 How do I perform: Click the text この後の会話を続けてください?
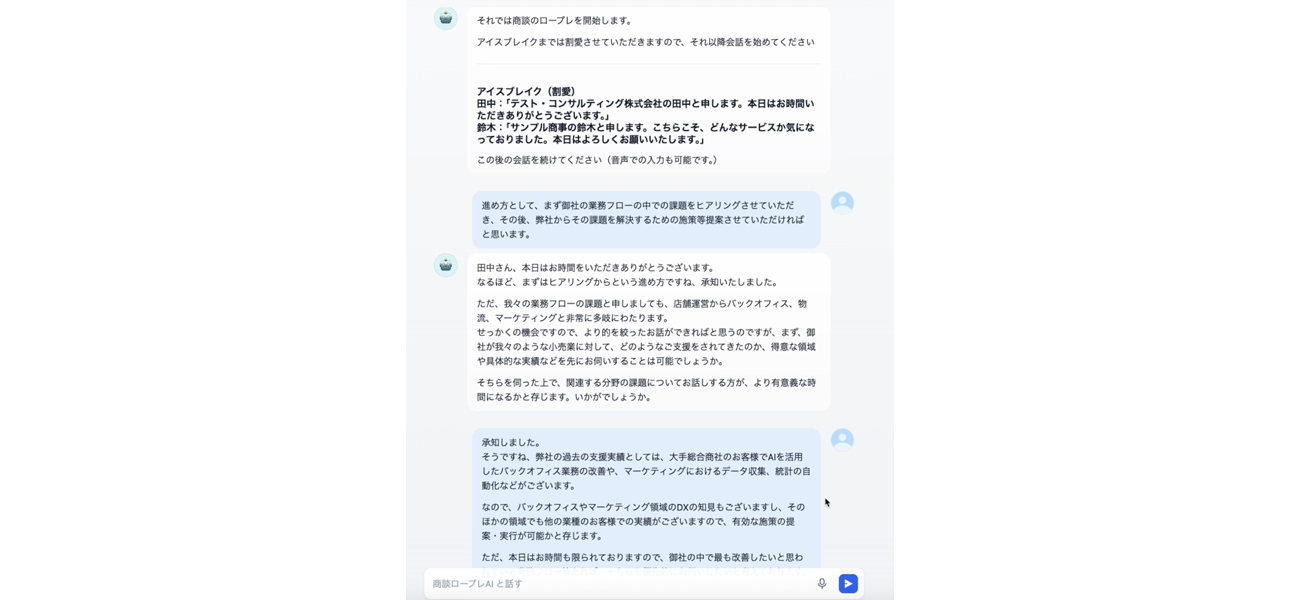coord(599,160)
